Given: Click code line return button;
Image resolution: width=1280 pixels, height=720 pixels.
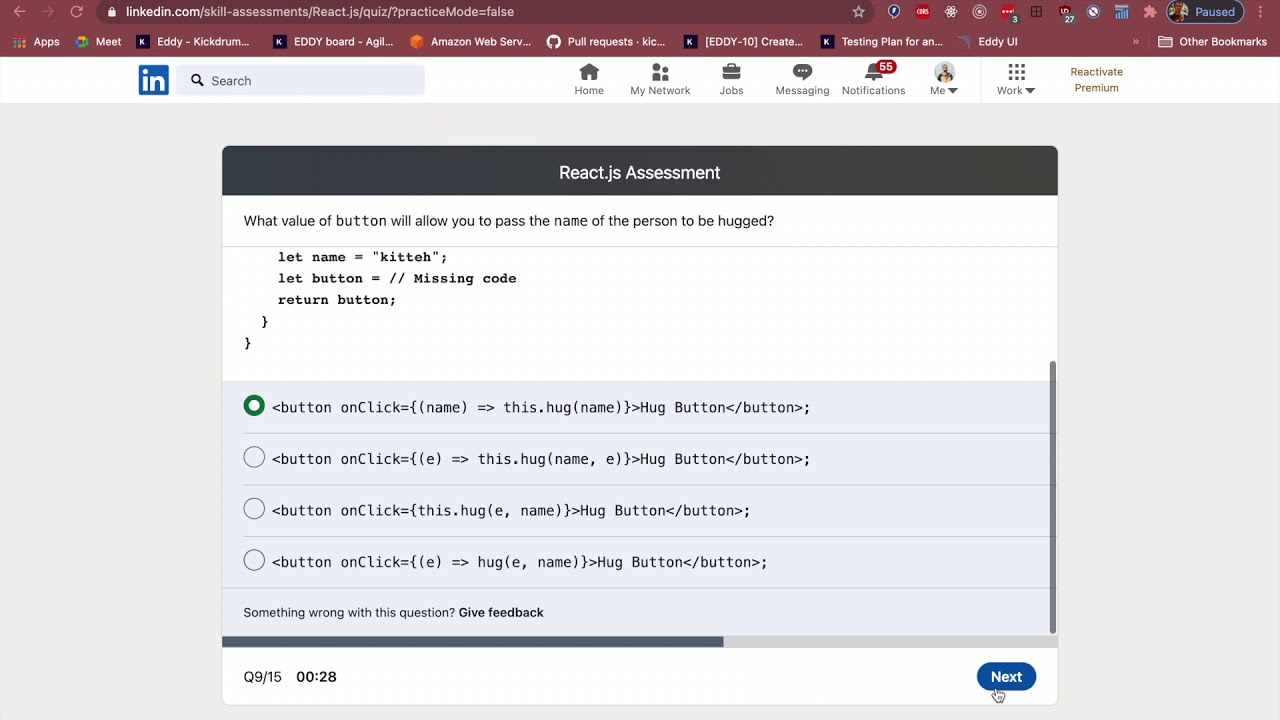Looking at the screenshot, I should (x=337, y=300).
